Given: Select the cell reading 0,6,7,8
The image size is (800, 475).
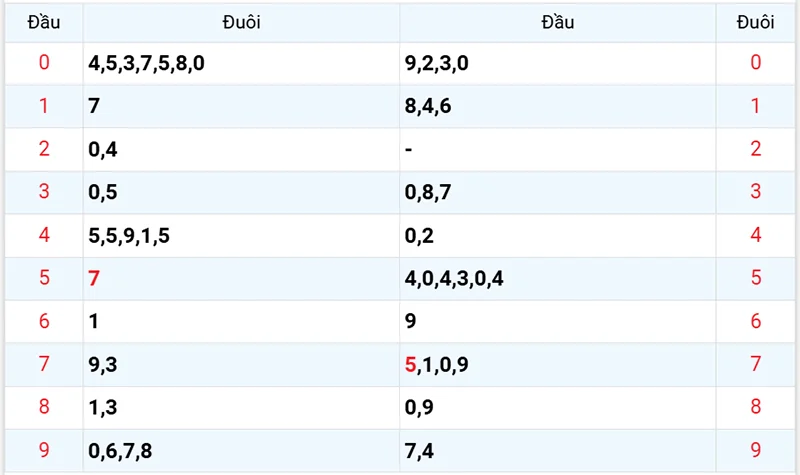Looking at the screenshot, I should click(x=120, y=451).
